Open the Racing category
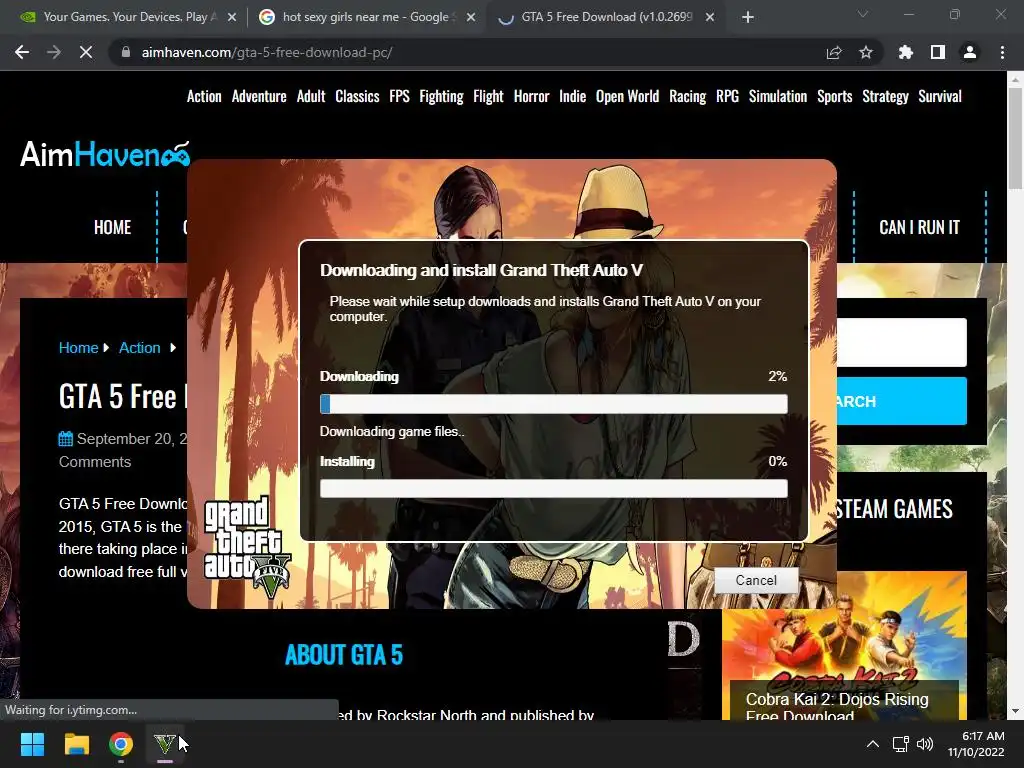 pos(688,97)
